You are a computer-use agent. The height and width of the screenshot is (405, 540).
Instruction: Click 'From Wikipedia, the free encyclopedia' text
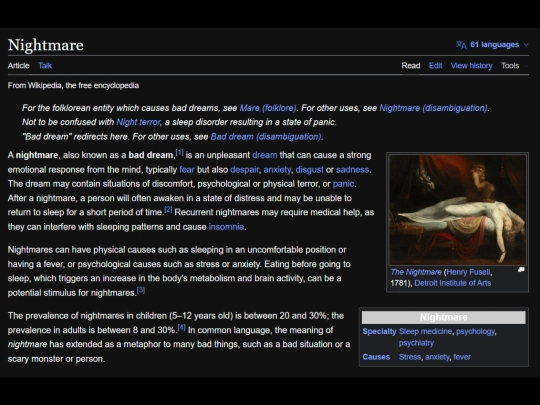(x=73, y=85)
